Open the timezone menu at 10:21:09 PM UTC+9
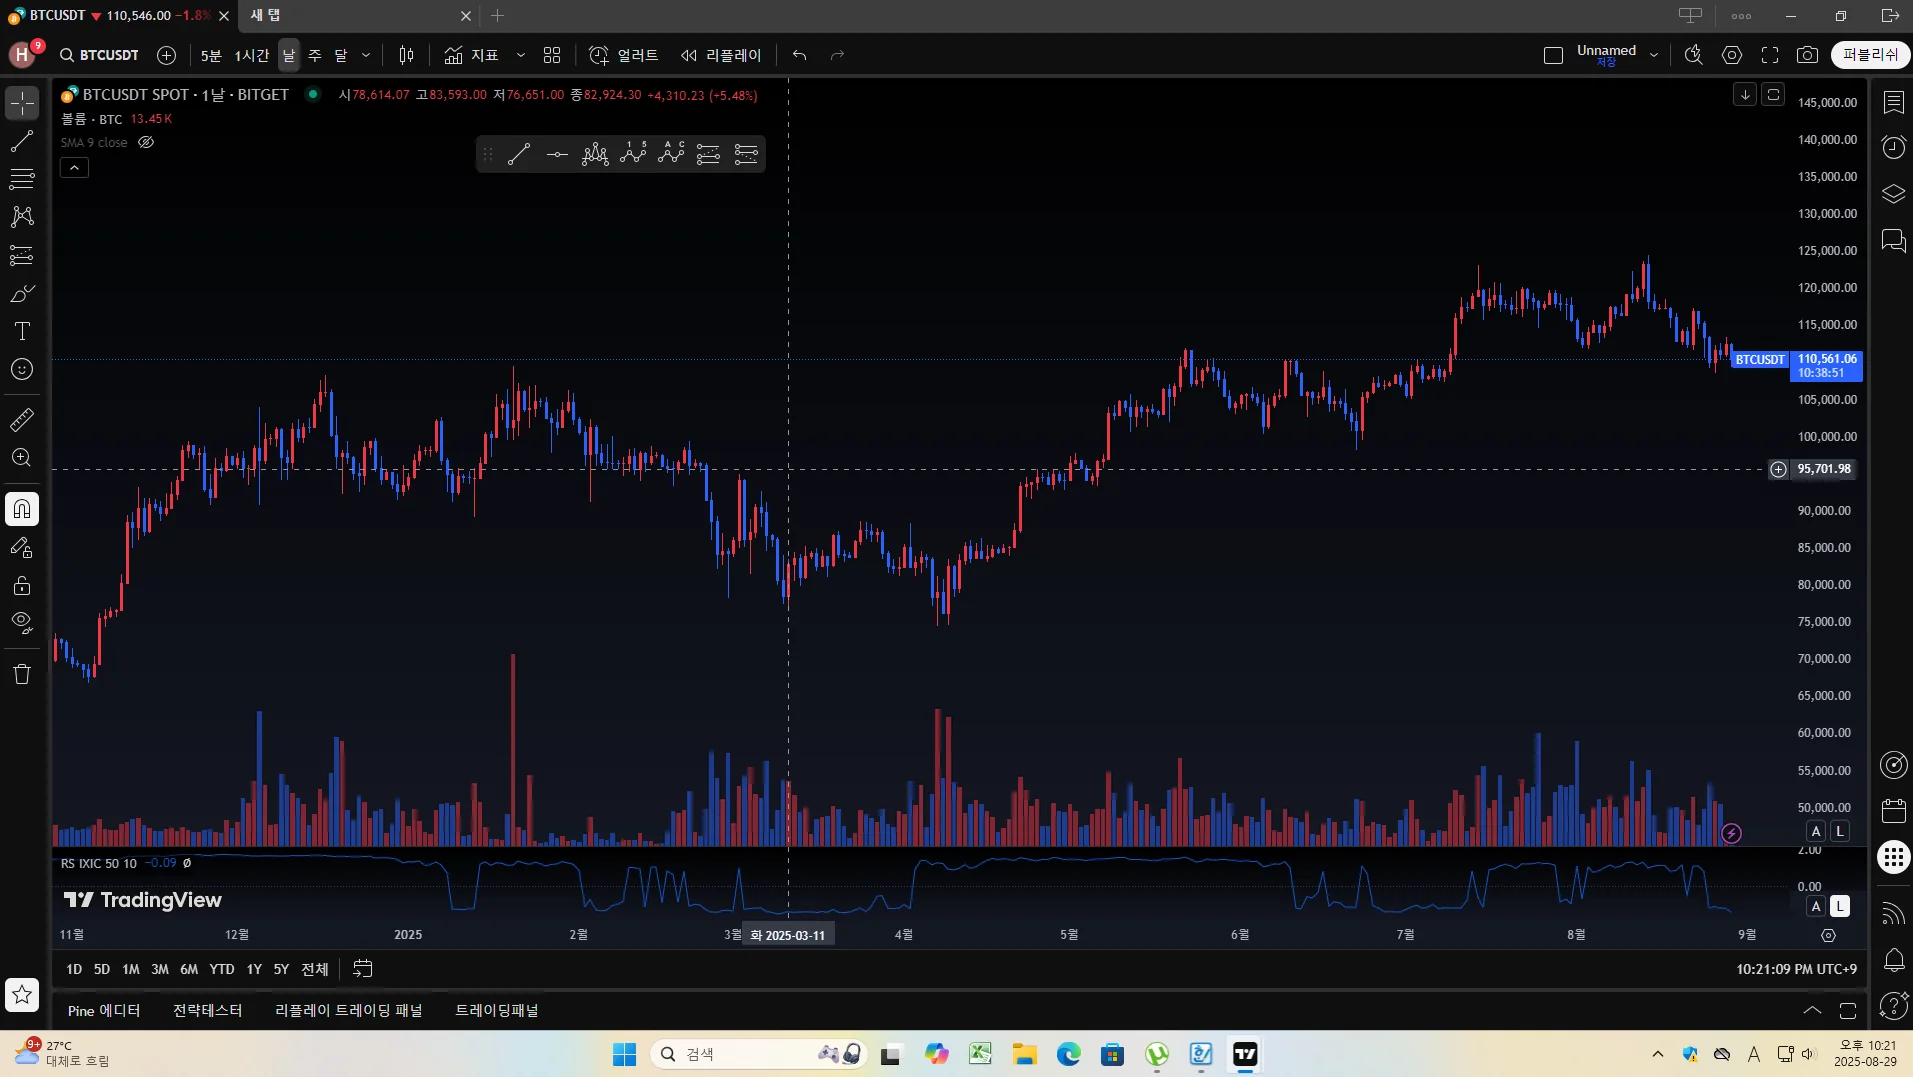Screen dimensions: 1913x1077 1796,969
